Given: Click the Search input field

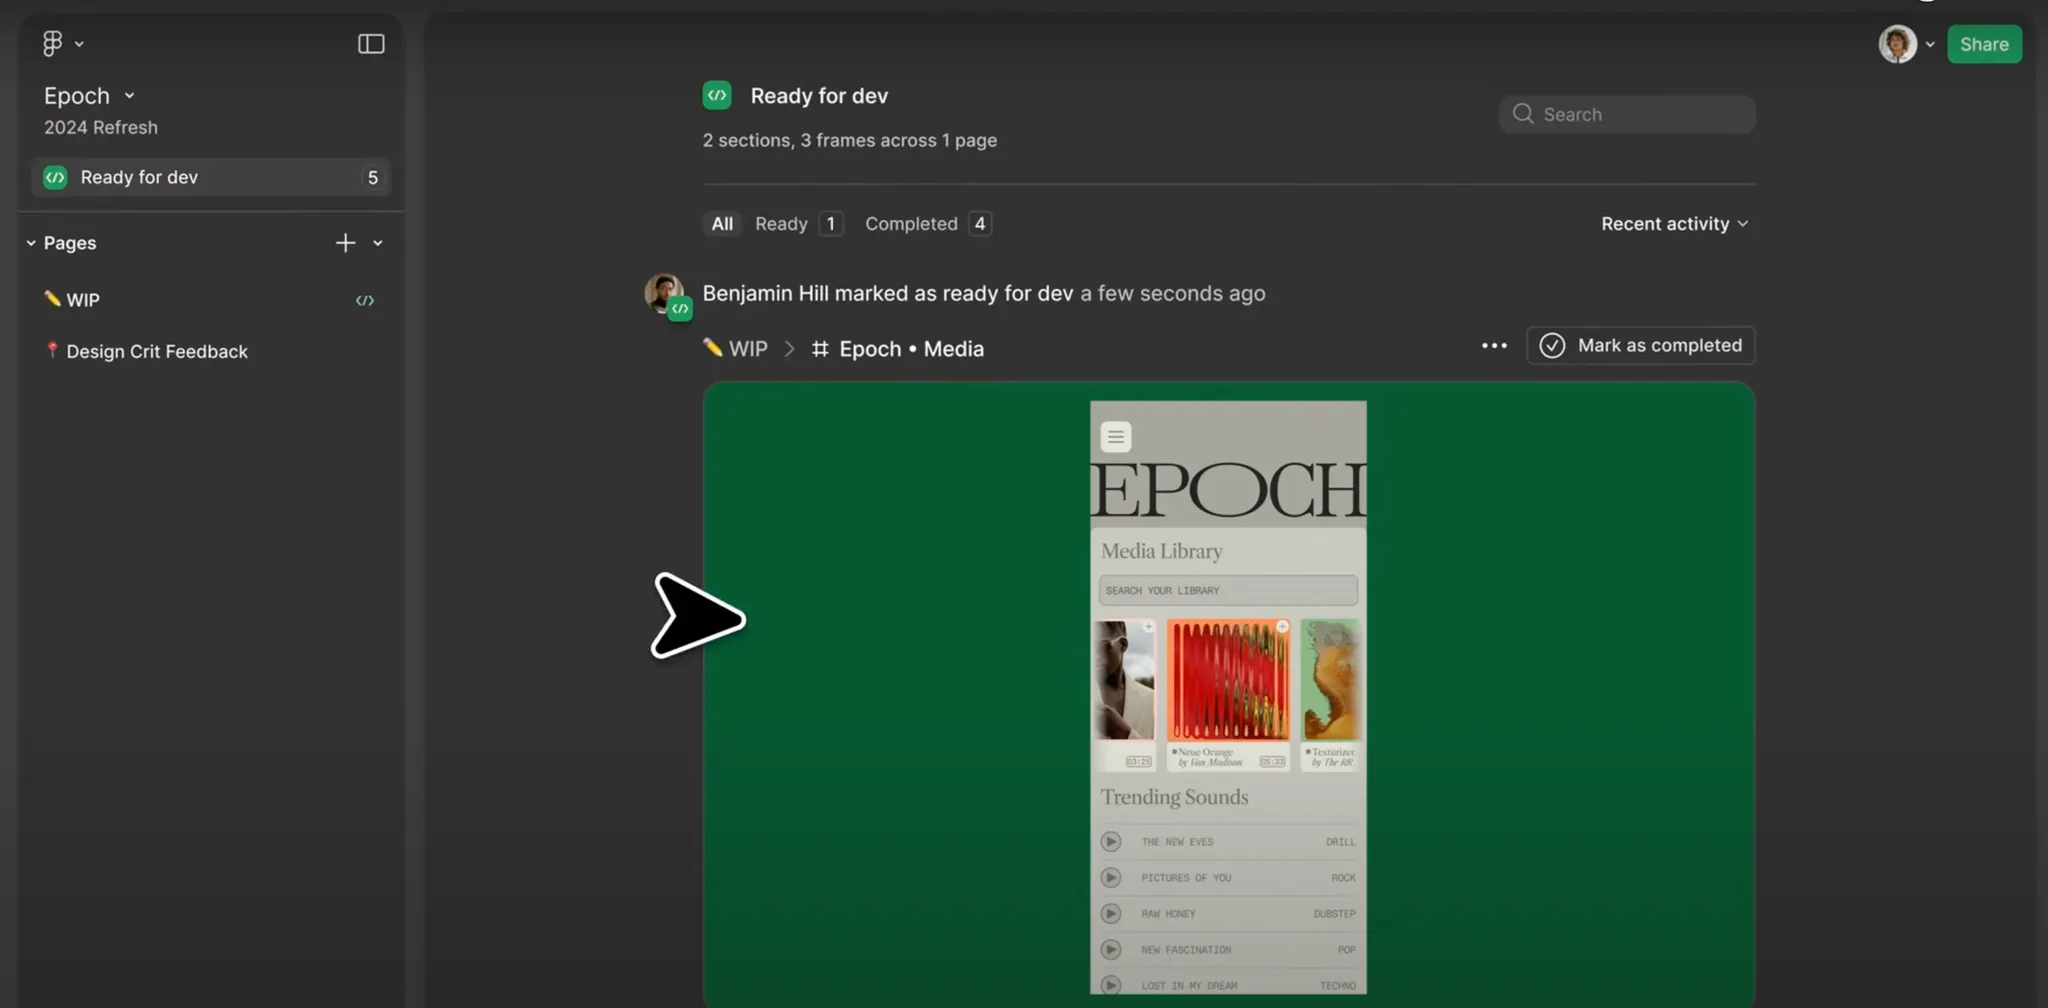Looking at the screenshot, I should pos(1626,114).
